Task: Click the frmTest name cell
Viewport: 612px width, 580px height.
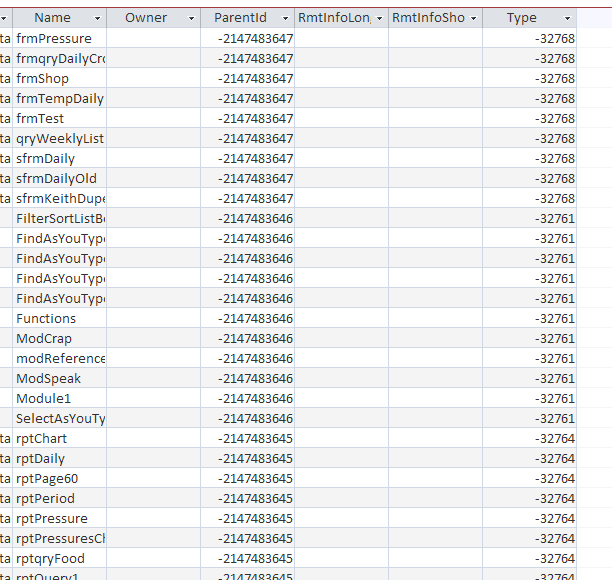Action: click(60, 118)
